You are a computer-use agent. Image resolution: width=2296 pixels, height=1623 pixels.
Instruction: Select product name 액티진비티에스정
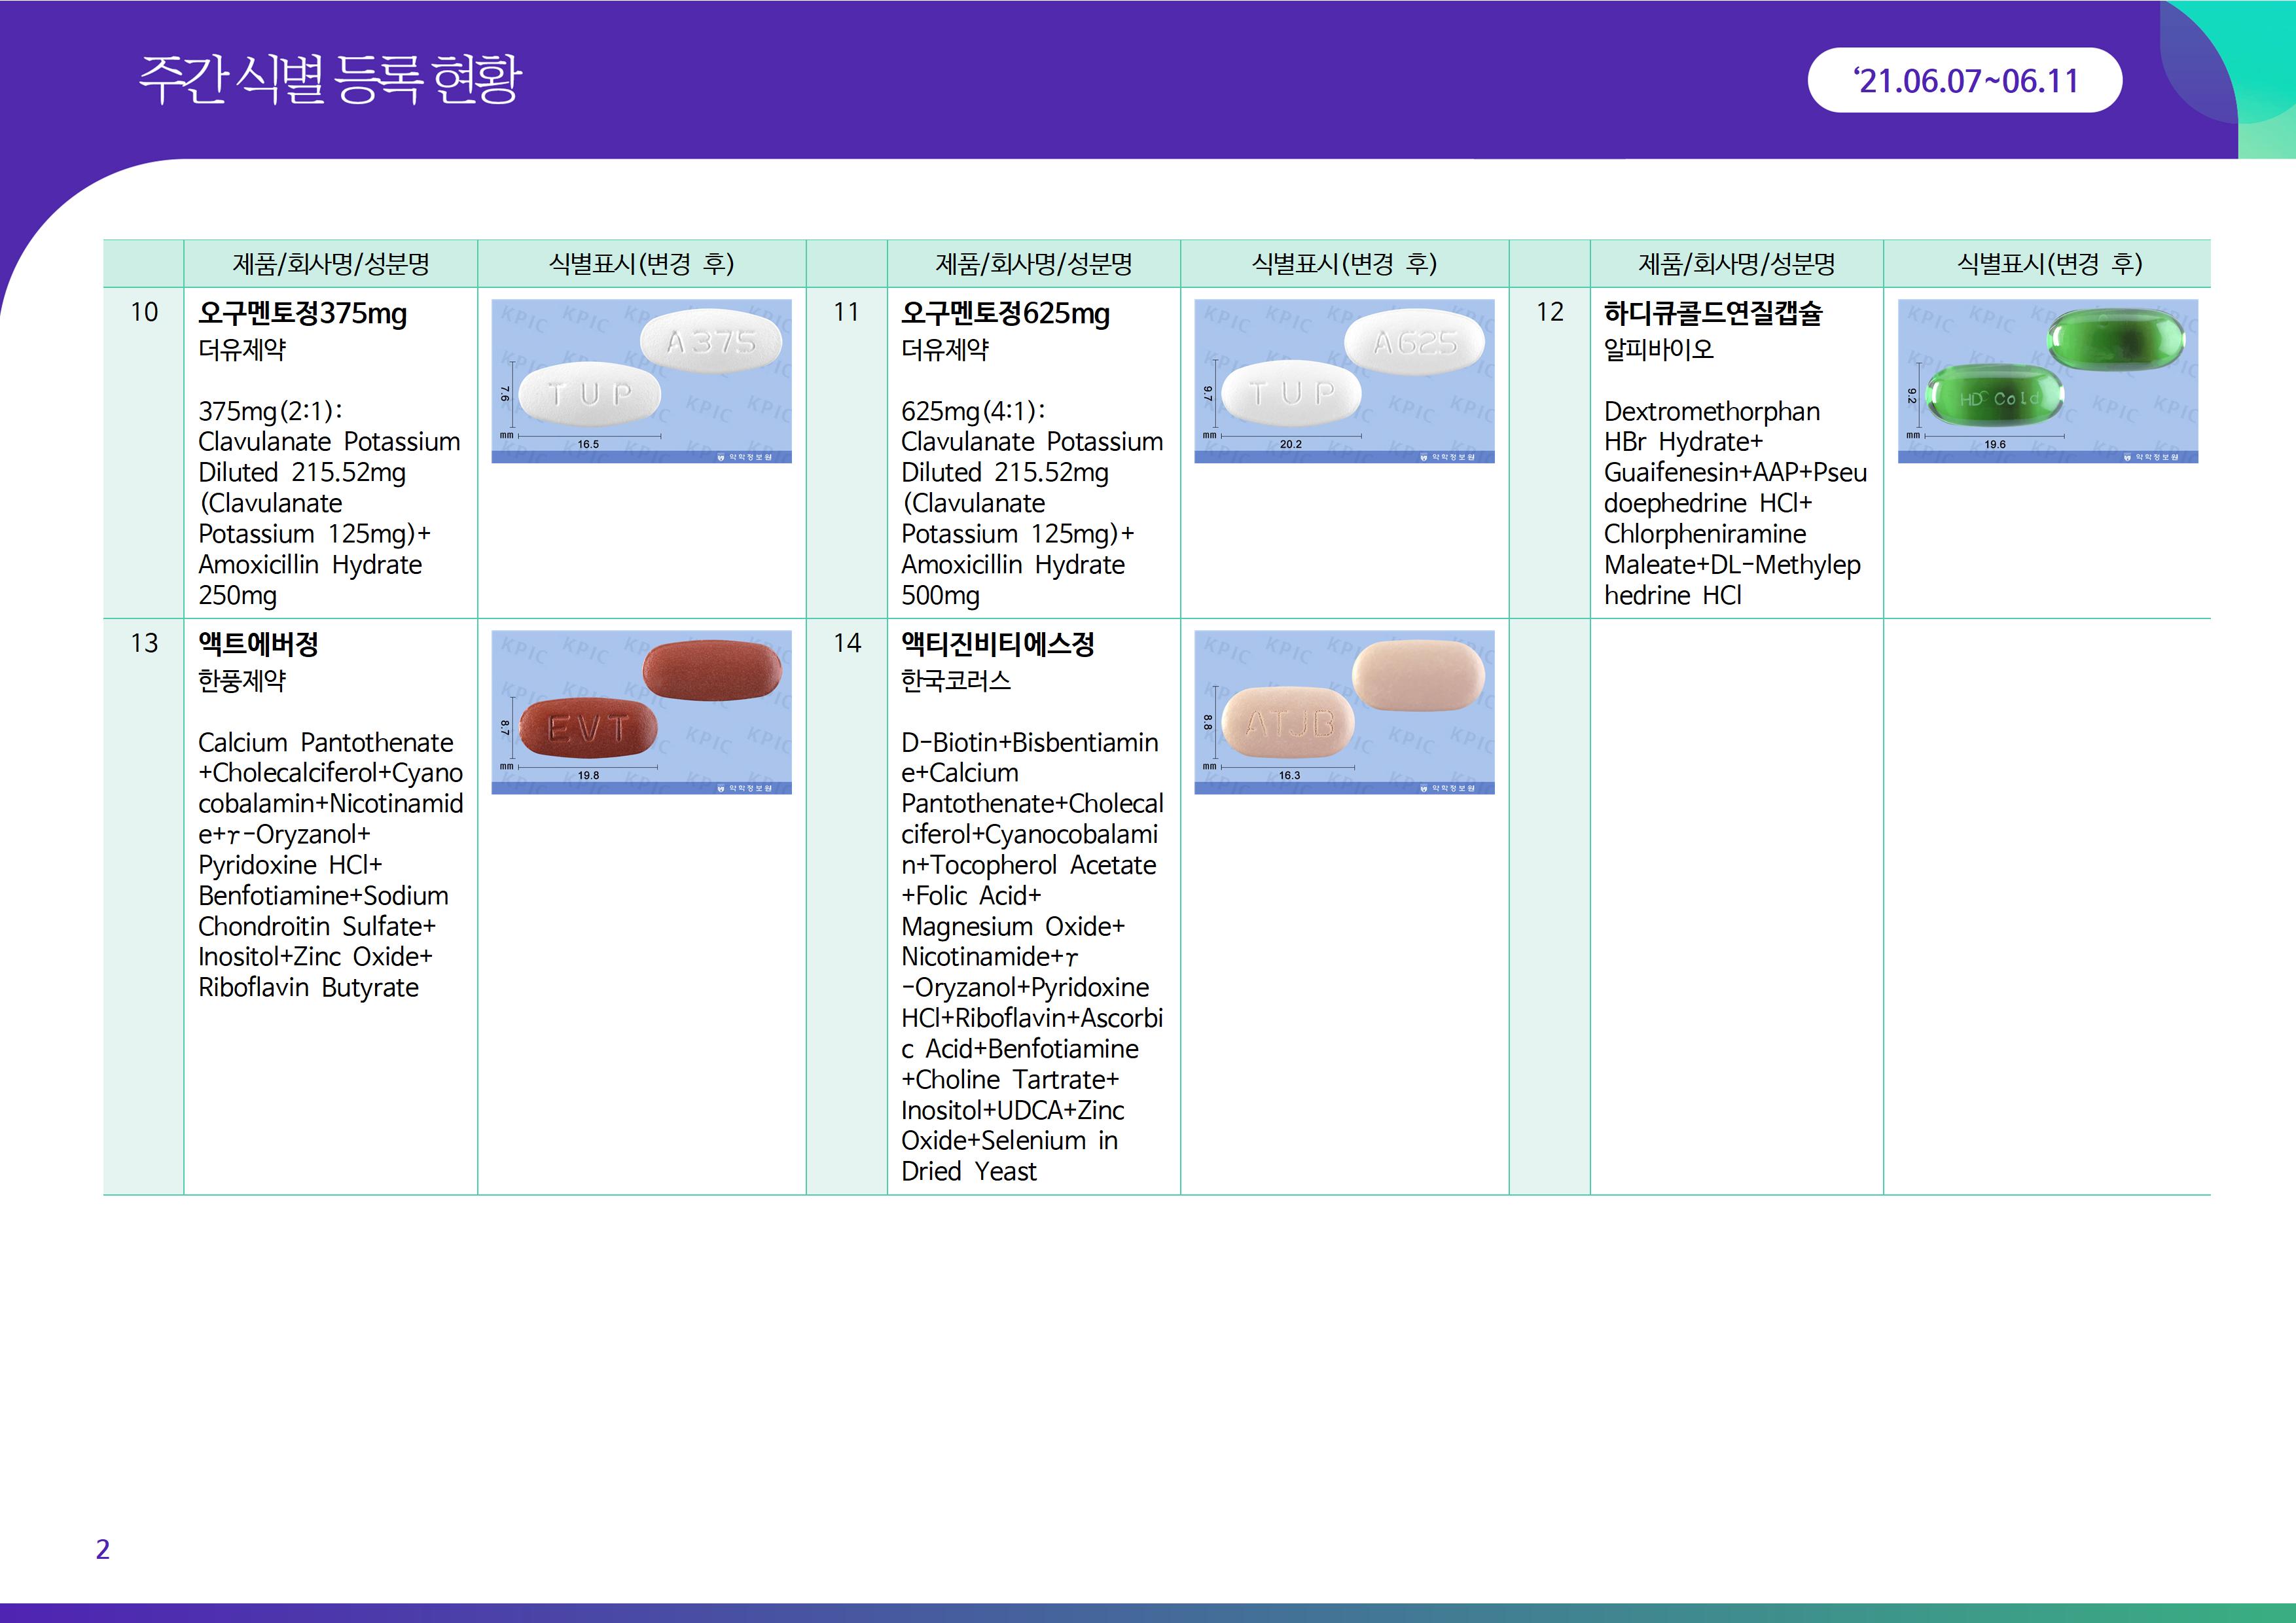click(997, 645)
